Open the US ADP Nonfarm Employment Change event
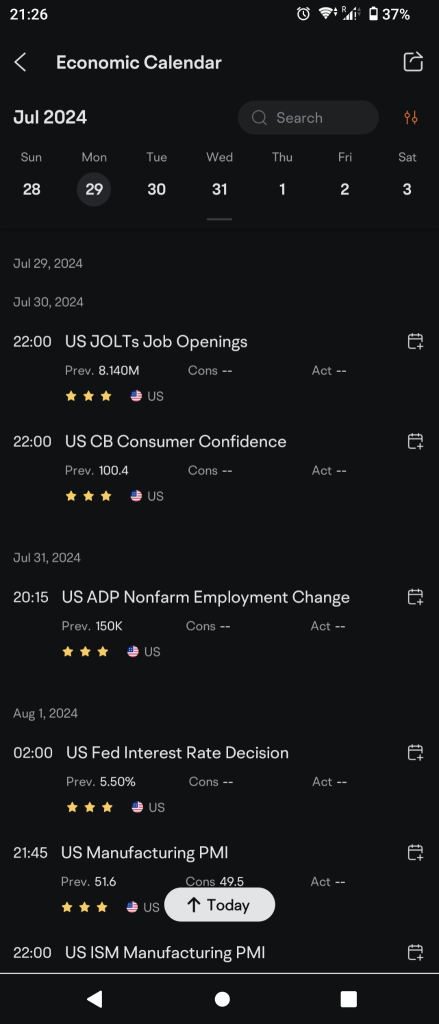 pos(206,598)
